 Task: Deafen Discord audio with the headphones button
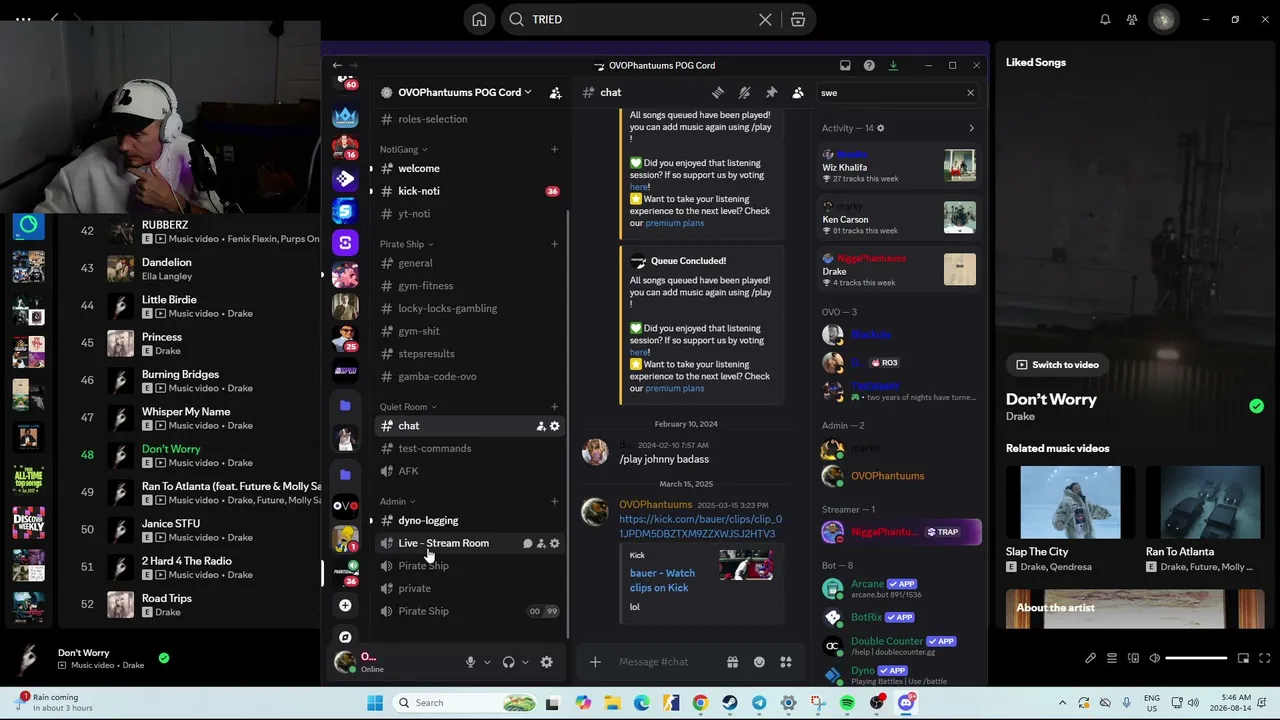pos(508,662)
